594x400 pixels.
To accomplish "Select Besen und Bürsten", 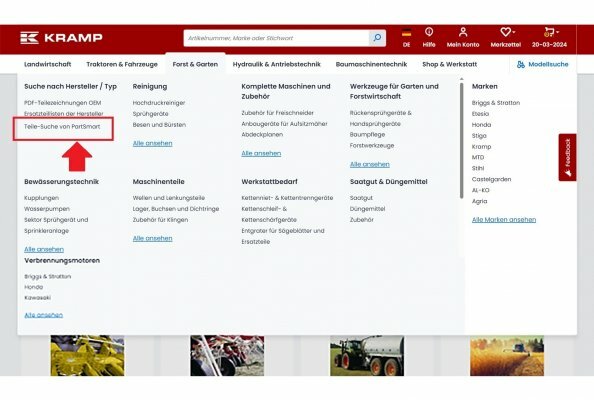I will (x=159, y=125).
